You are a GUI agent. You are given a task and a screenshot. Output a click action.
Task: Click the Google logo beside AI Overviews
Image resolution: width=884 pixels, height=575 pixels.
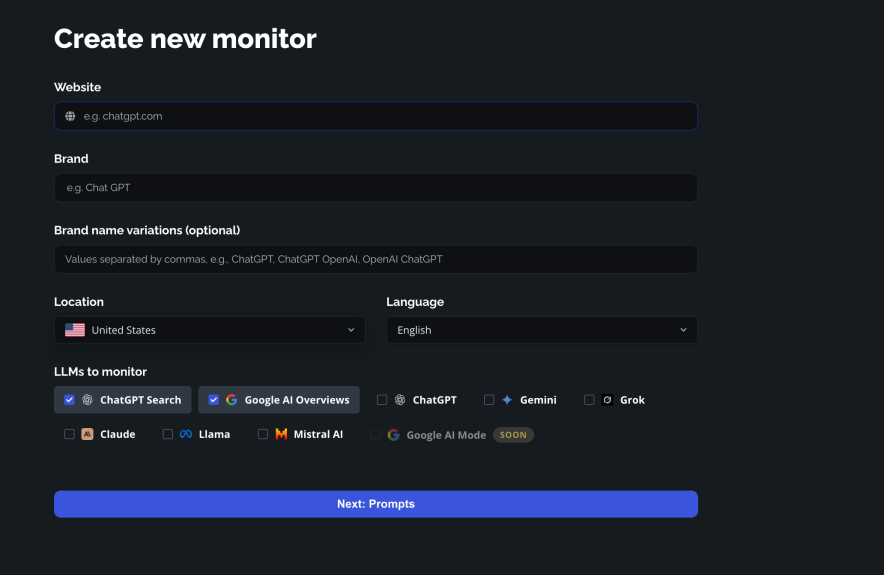coord(232,400)
